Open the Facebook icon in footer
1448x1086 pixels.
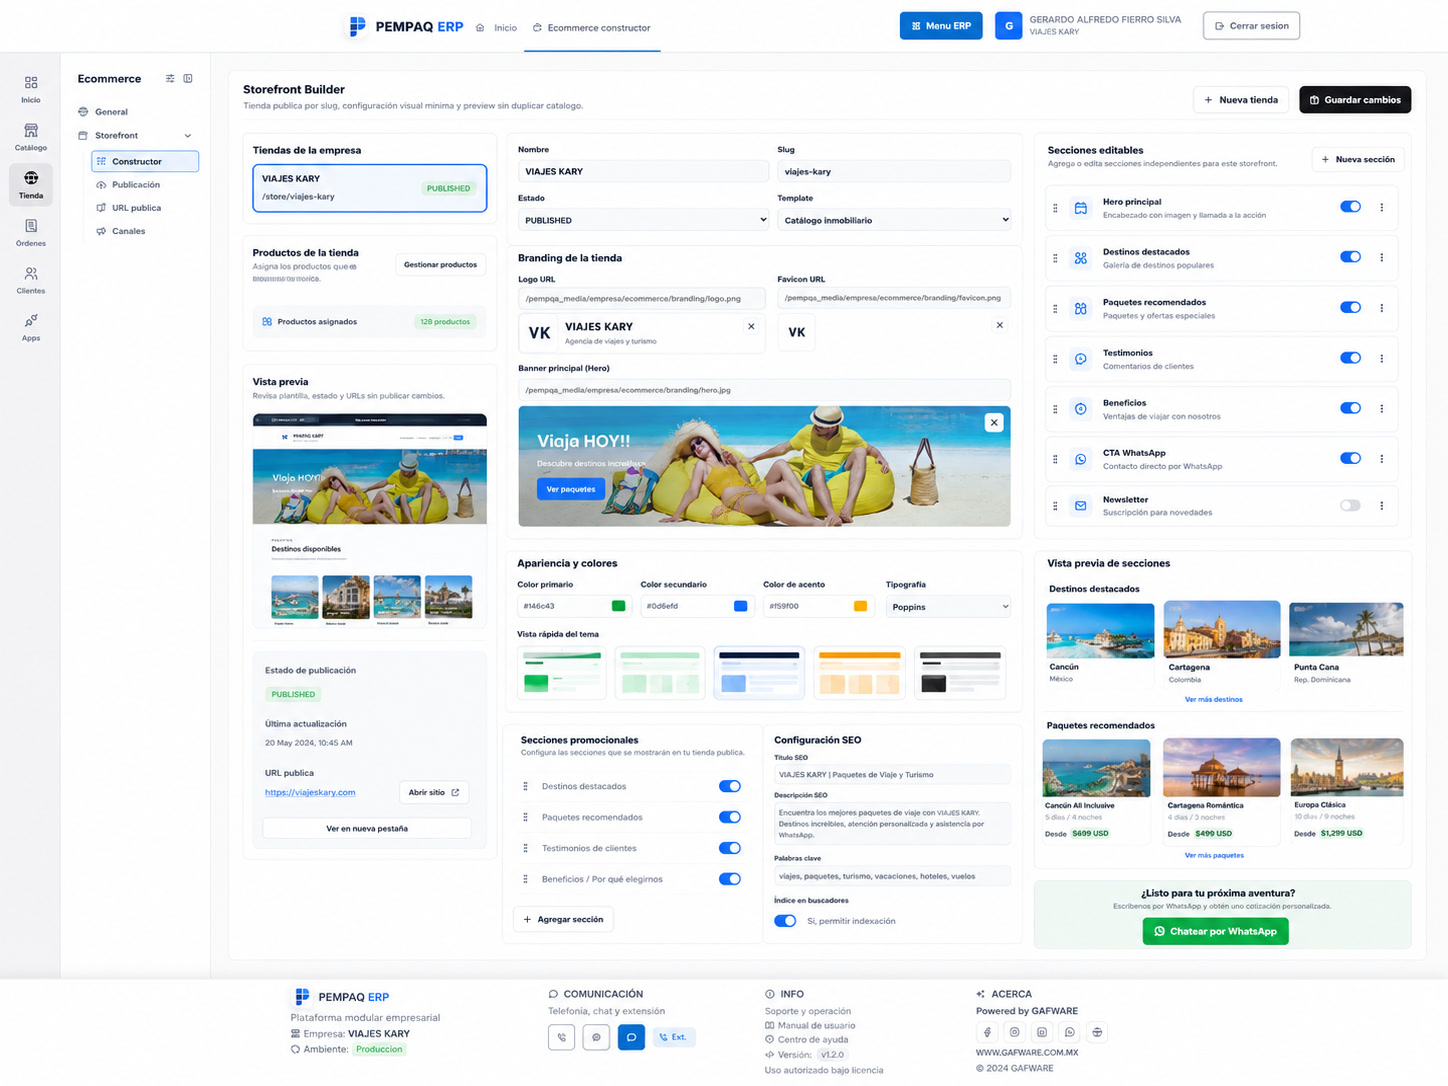[987, 1032]
